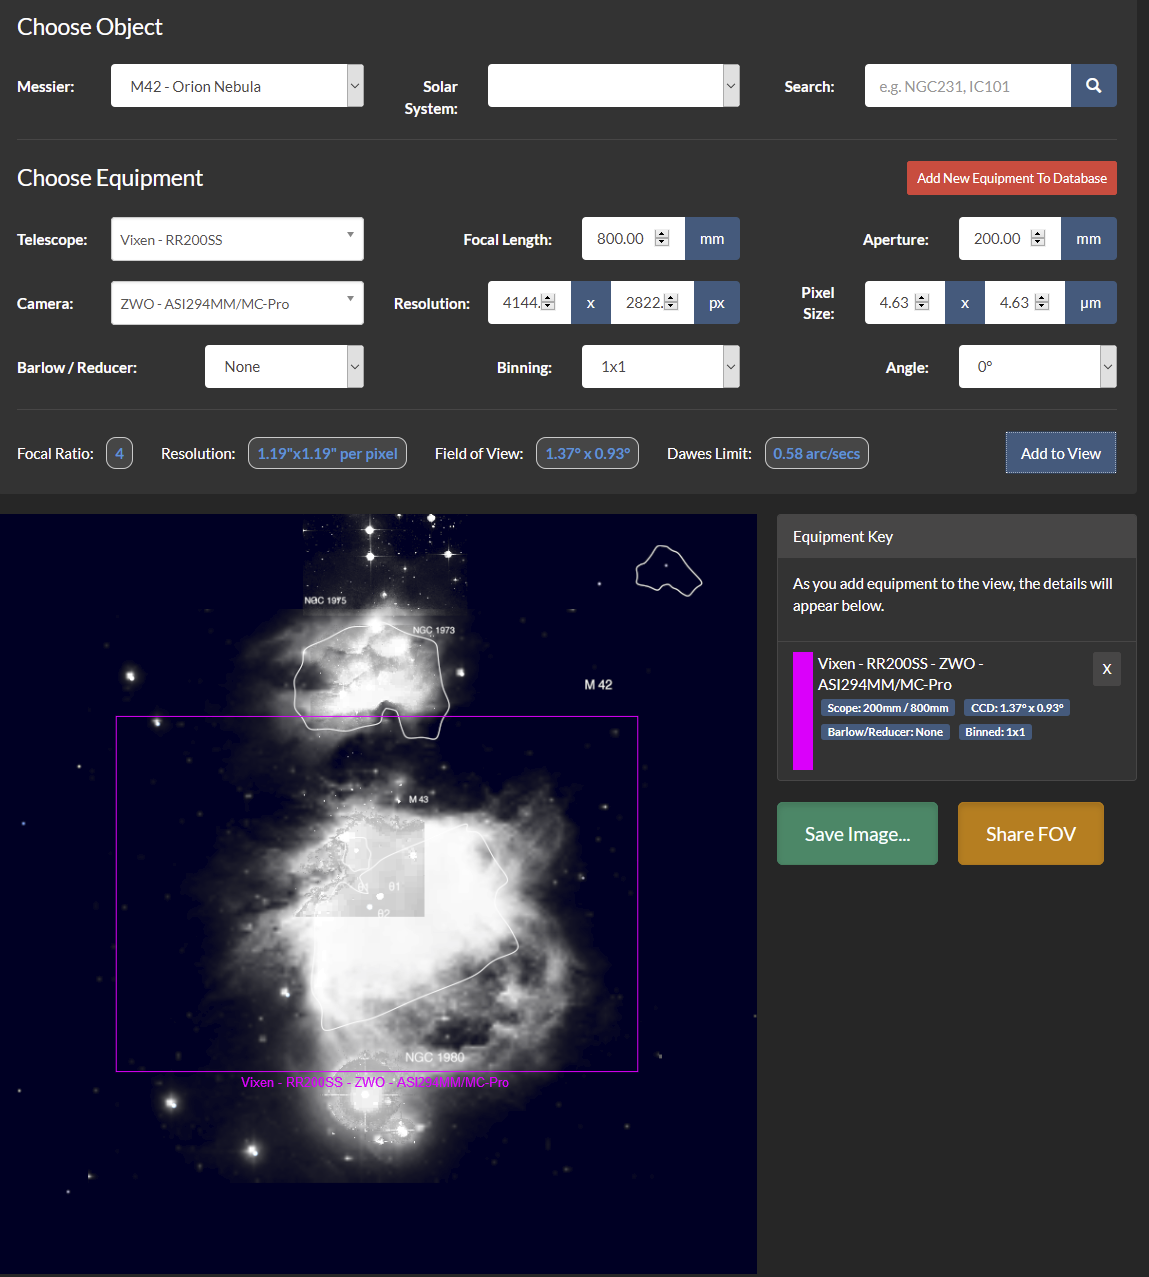The width and height of the screenshot is (1149, 1277).
Task: Click the Share FOV button
Action: click(1030, 834)
